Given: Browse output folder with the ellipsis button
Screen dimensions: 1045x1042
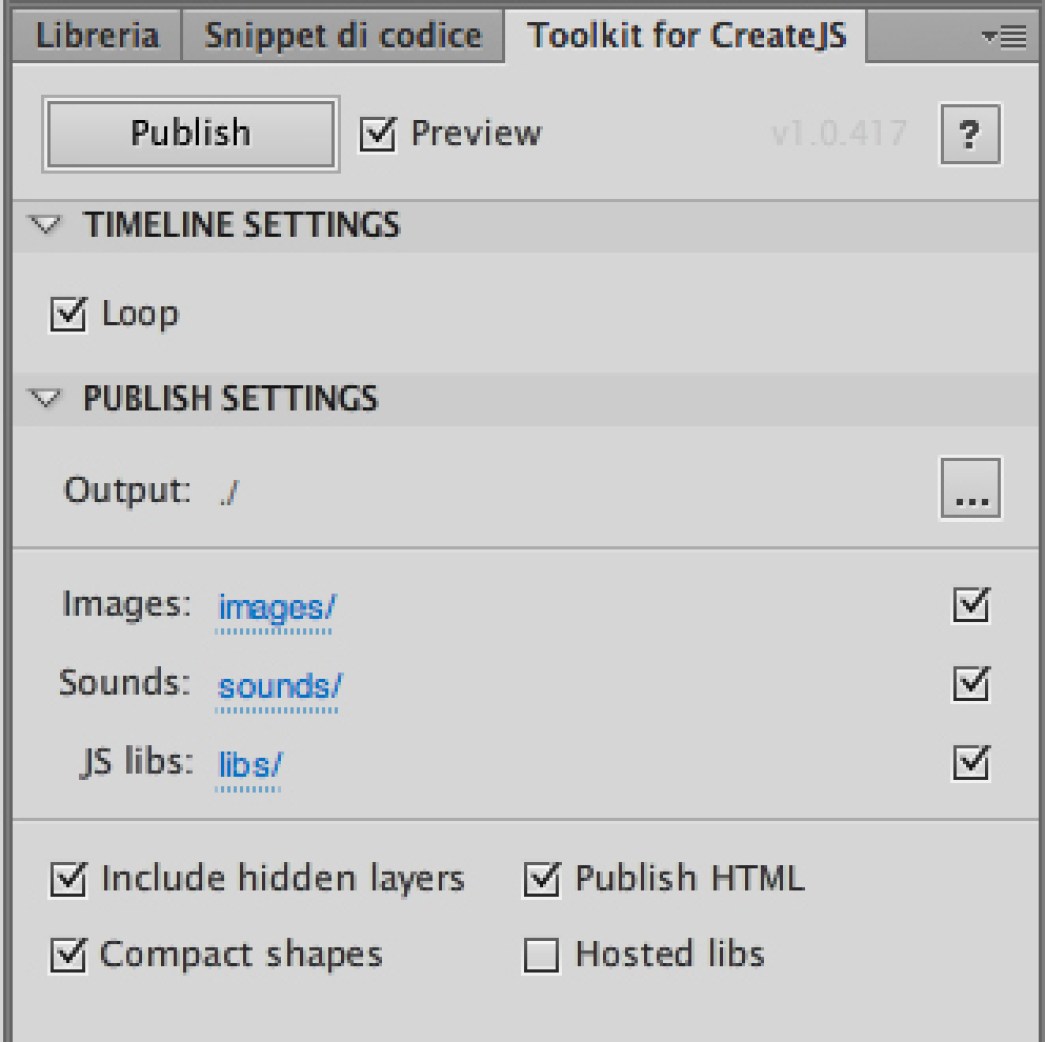Looking at the screenshot, I should (970, 487).
